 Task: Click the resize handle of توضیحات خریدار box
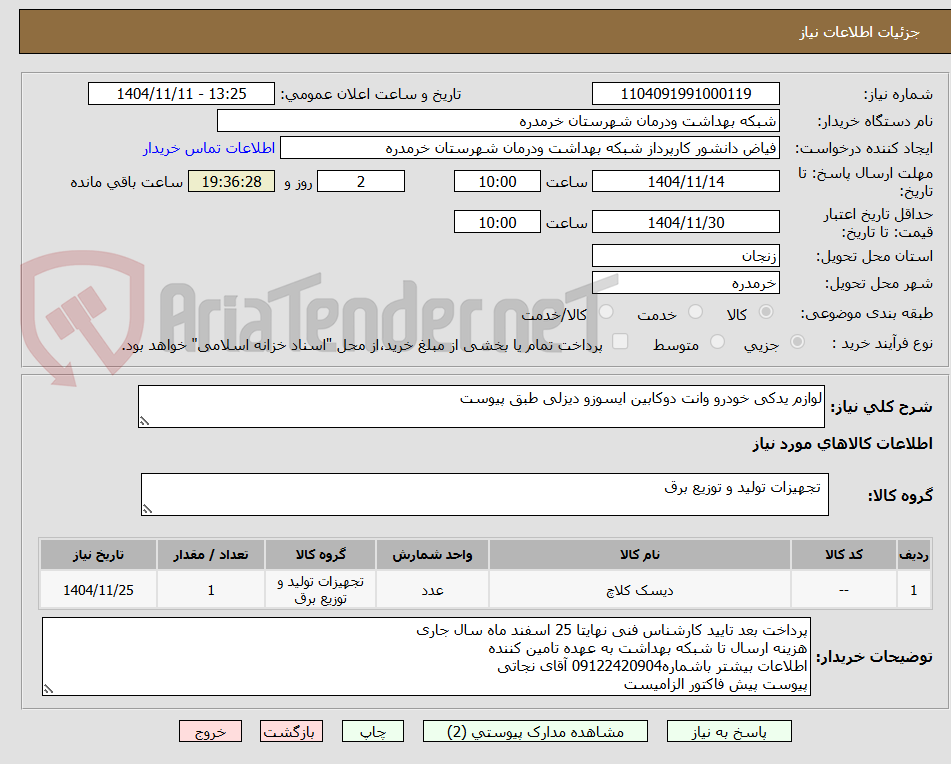(48, 689)
